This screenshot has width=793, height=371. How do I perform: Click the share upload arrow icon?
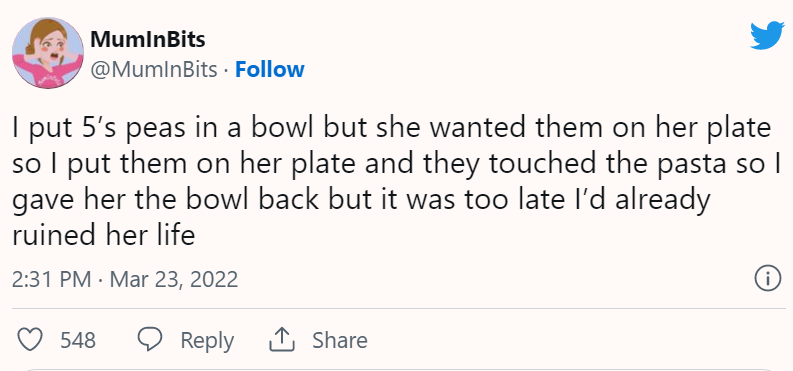(282, 340)
